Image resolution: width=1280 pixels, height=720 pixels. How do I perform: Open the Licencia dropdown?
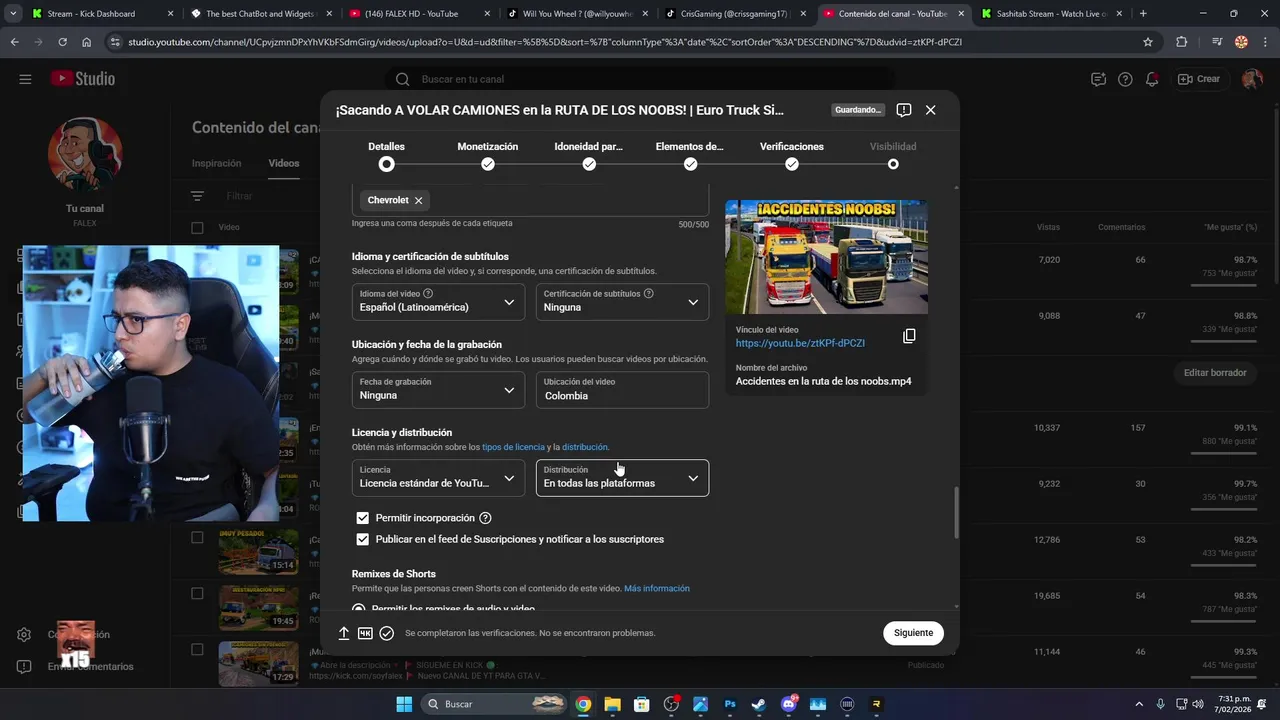(x=438, y=477)
